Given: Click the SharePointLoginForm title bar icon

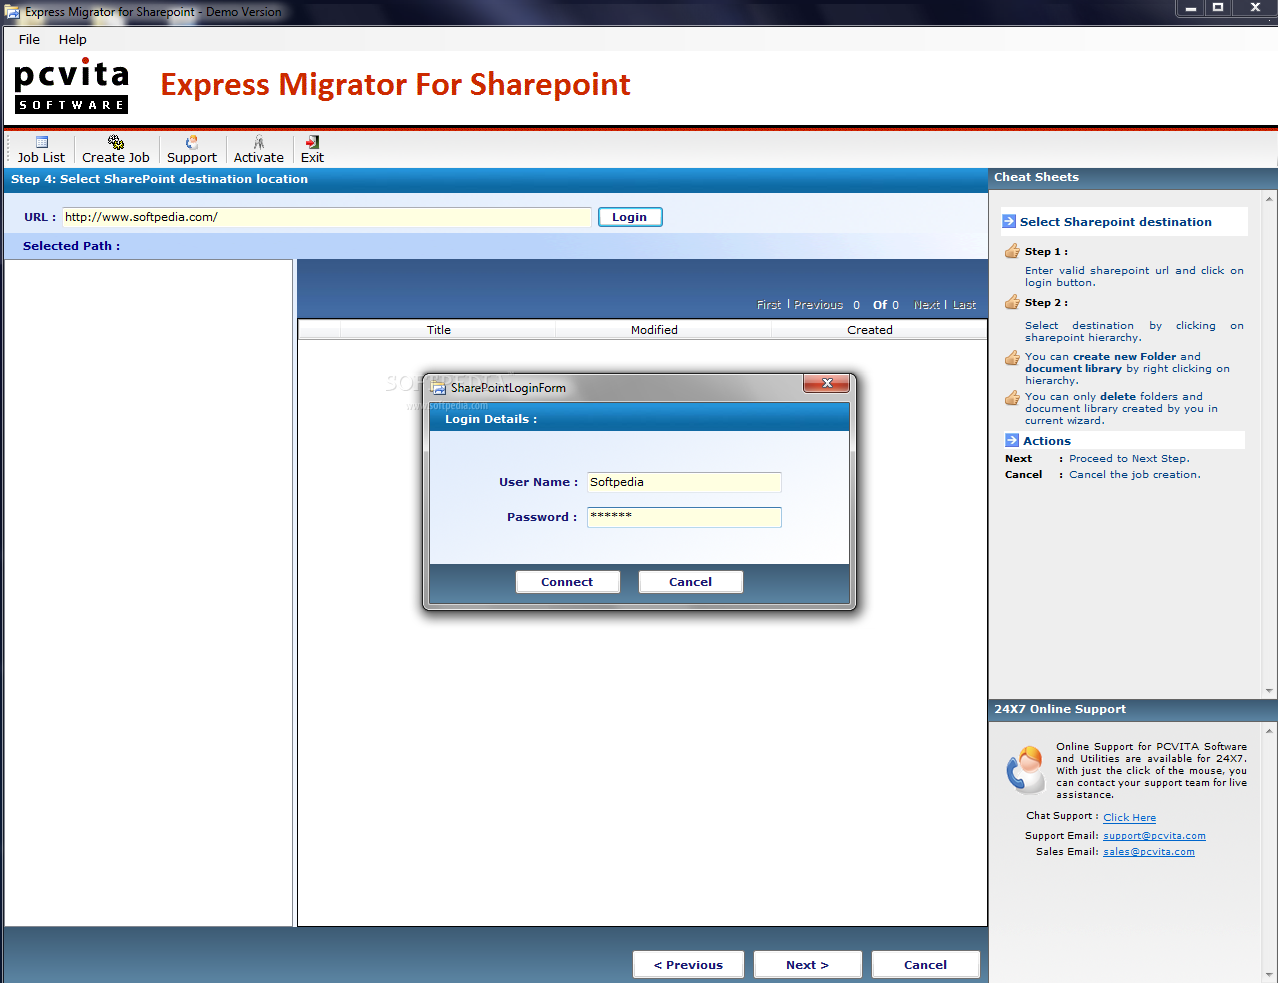Looking at the screenshot, I should (438, 388).
